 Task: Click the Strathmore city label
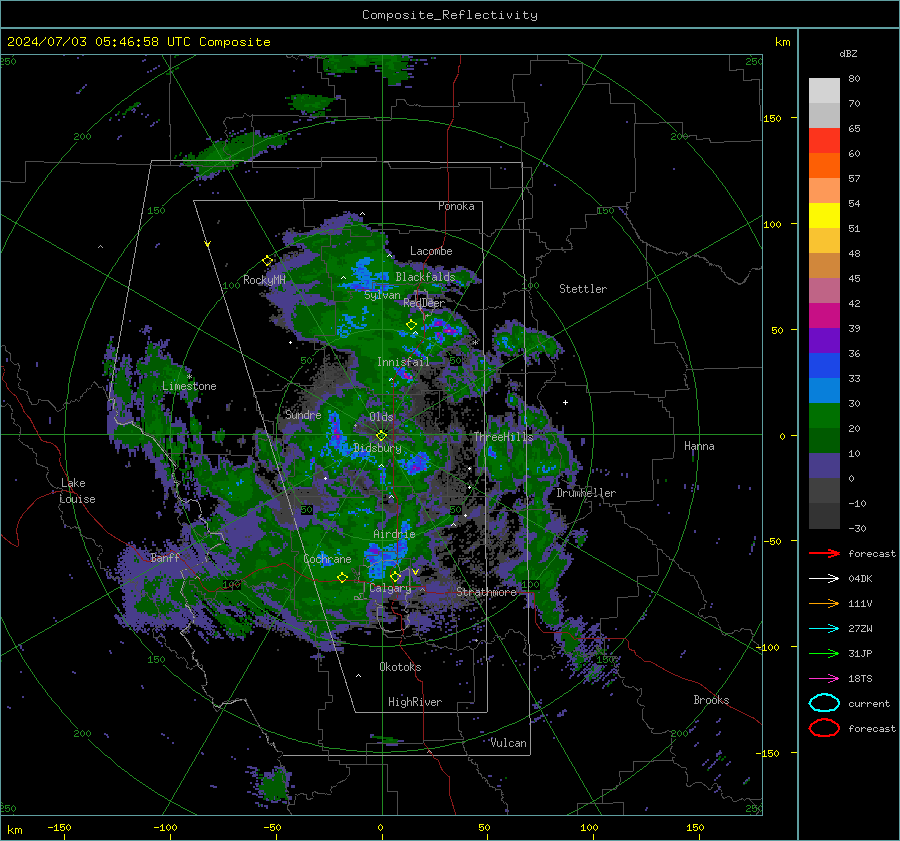[x=486, y=592]
